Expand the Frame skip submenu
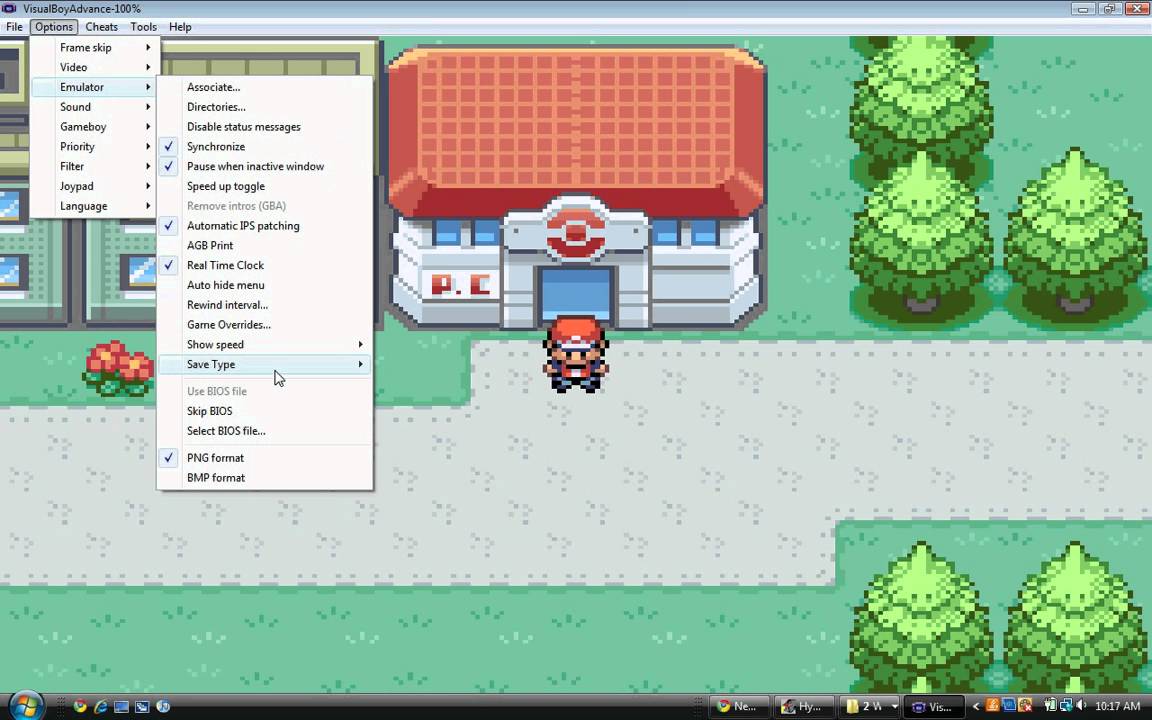1152x720 pixels. pyautogui.click(x=93, y=48)
